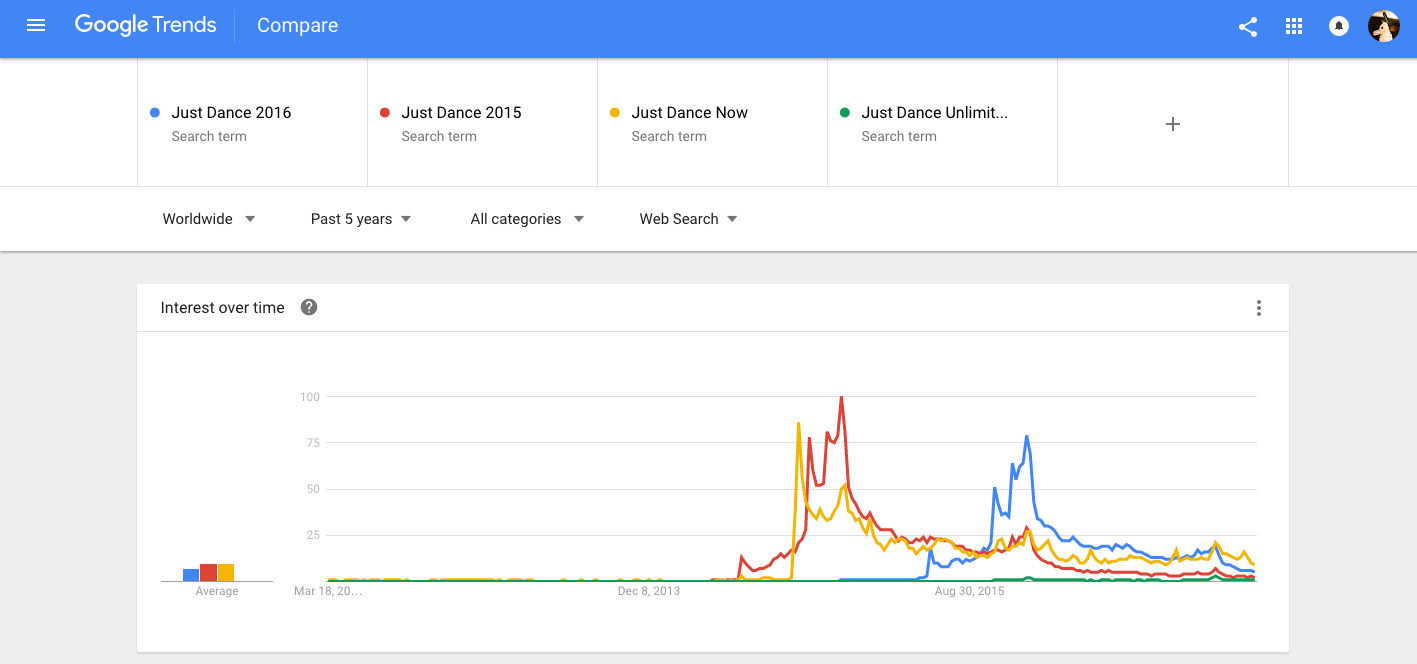
Task: Edit the Just Dance Unlimited term
Action: click(934, 113)
